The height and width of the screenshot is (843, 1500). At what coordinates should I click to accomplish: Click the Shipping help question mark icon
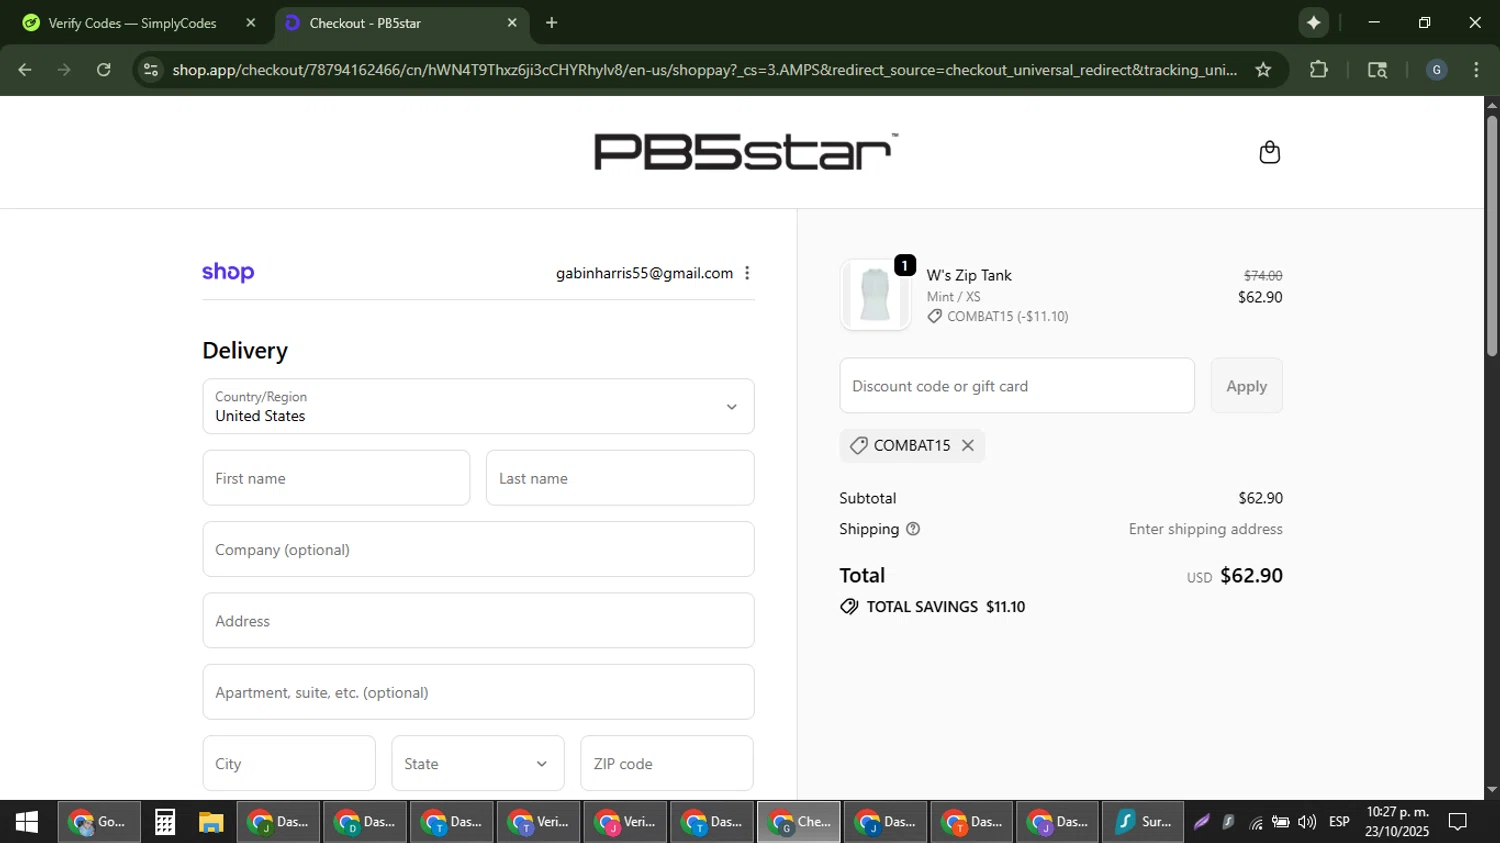(x=912, y=529)
